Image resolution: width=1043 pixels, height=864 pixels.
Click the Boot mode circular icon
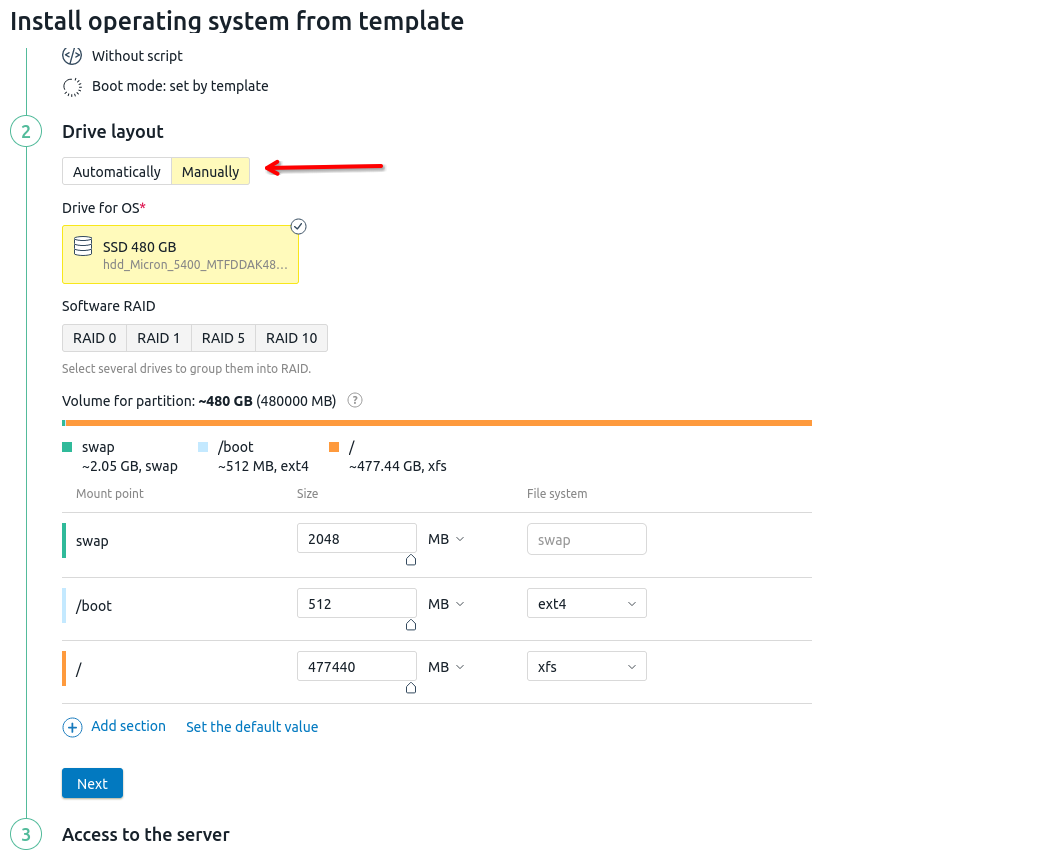point(72,87)
